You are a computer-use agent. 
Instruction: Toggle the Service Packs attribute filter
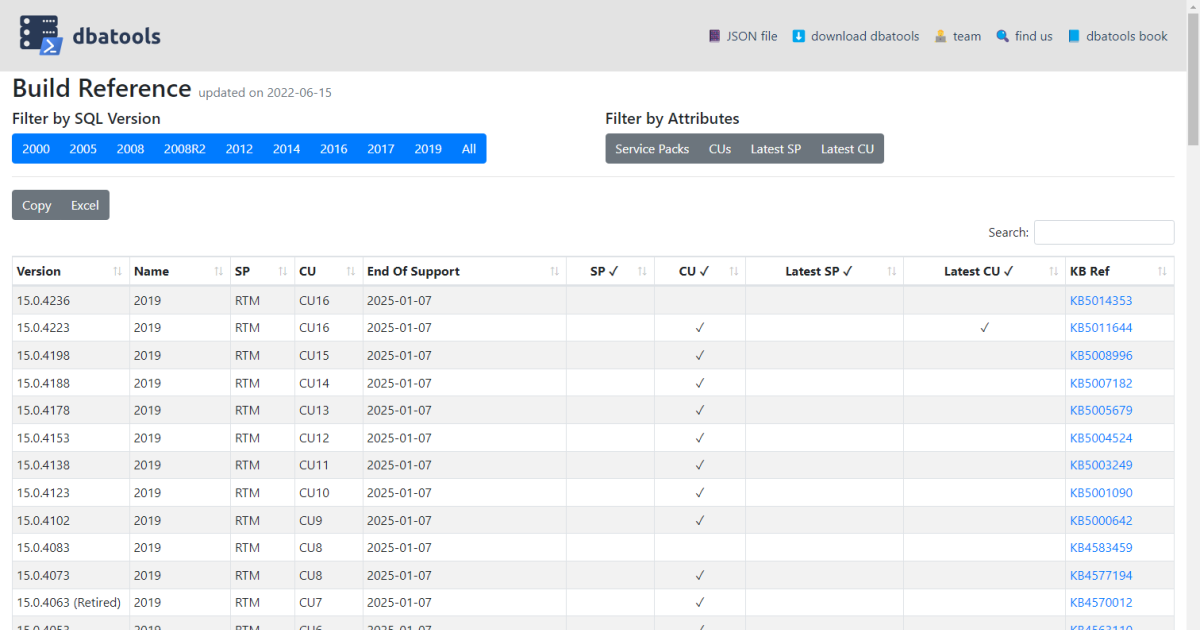[652, 149]
